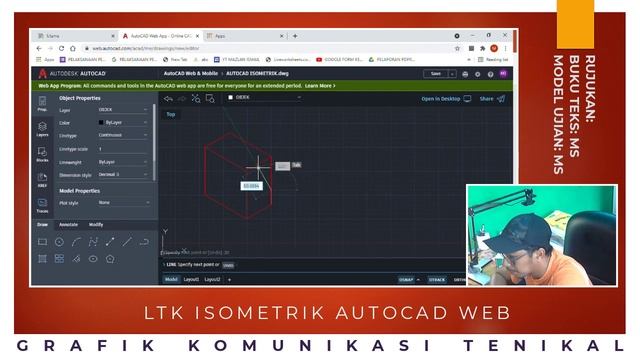Switch to the Apps browser tab
The height and width of the screenshot is (360, 640).
[x=244, y=36]
